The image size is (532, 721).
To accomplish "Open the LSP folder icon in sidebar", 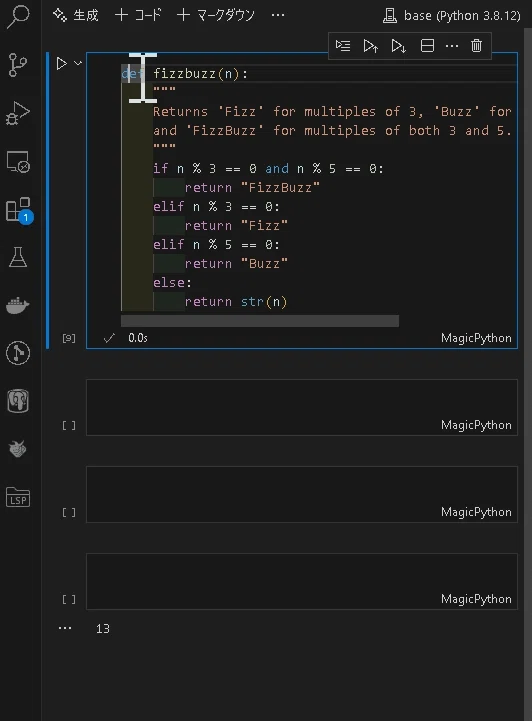I will (18, 498).
